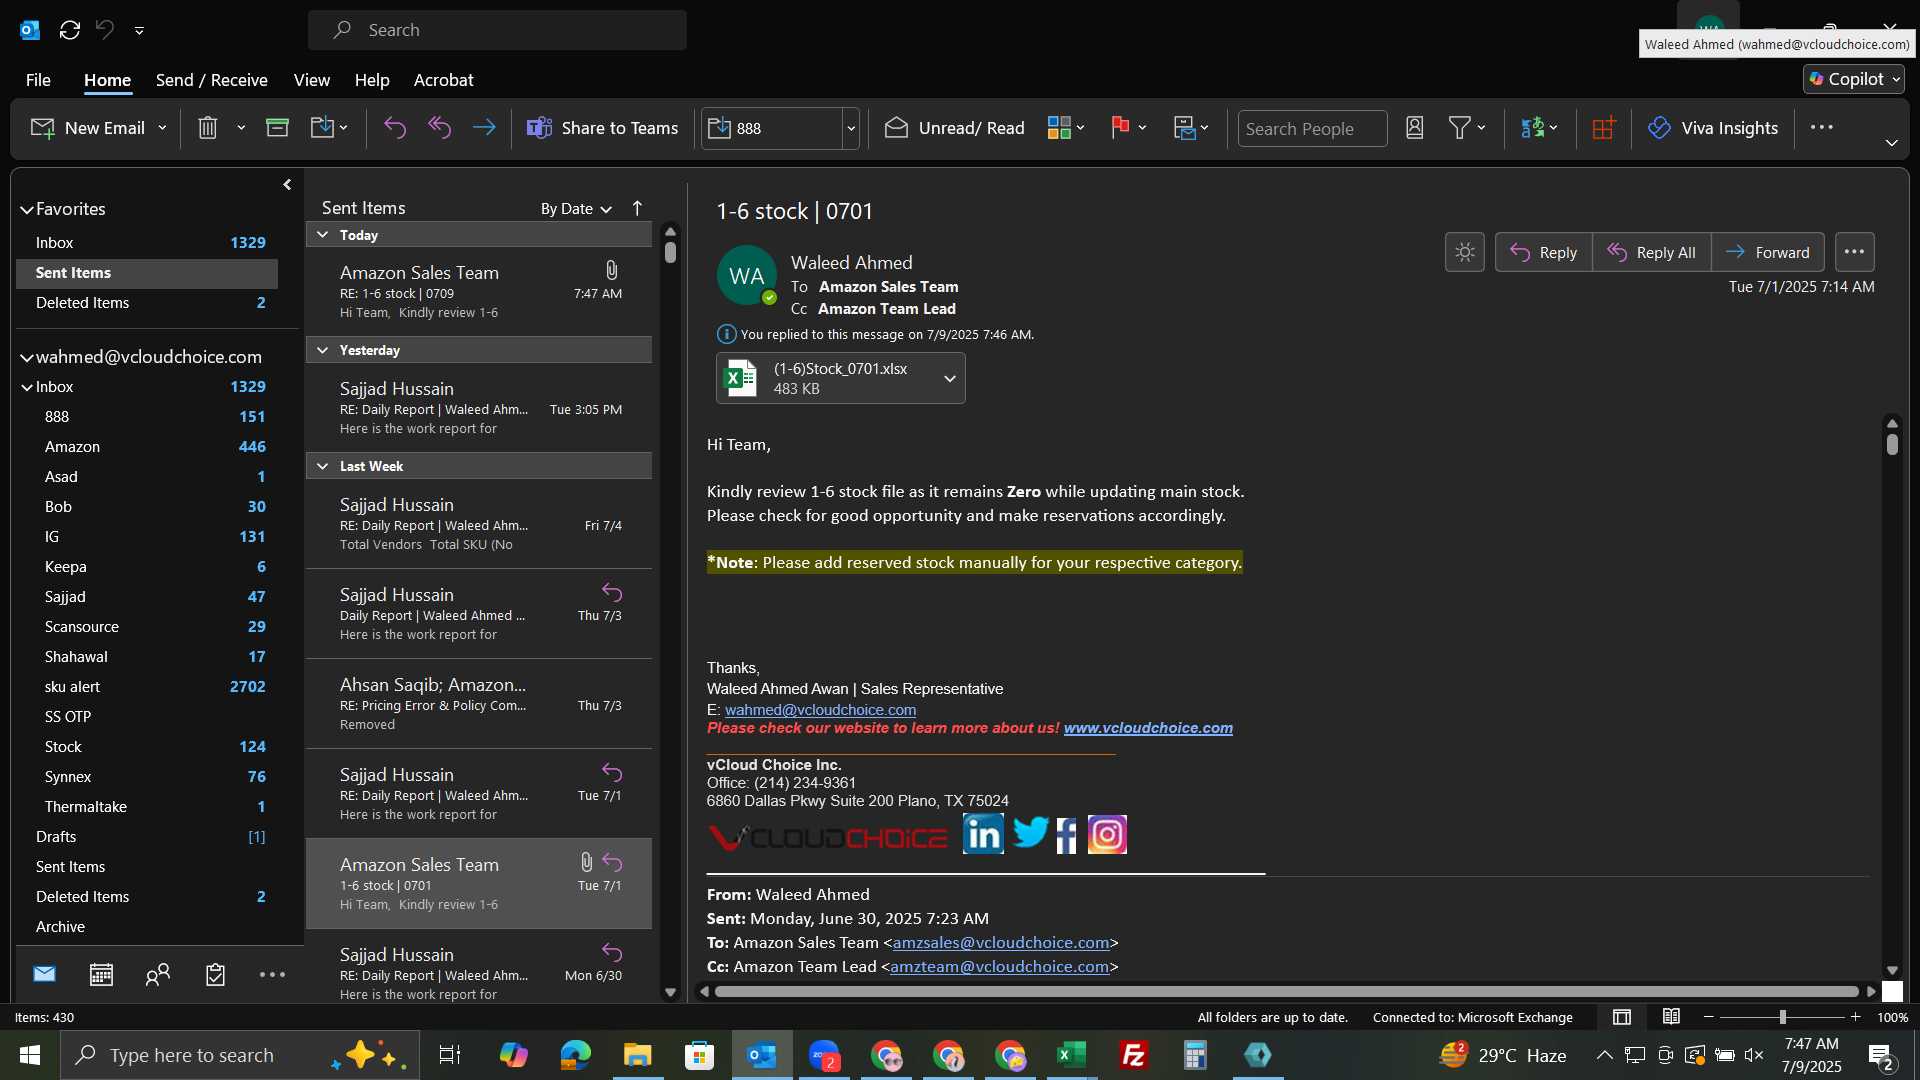This screenshot has height=1080, width=1920.
Task: Click the orange add-ins grid icon
Action: click(1604, 128)
